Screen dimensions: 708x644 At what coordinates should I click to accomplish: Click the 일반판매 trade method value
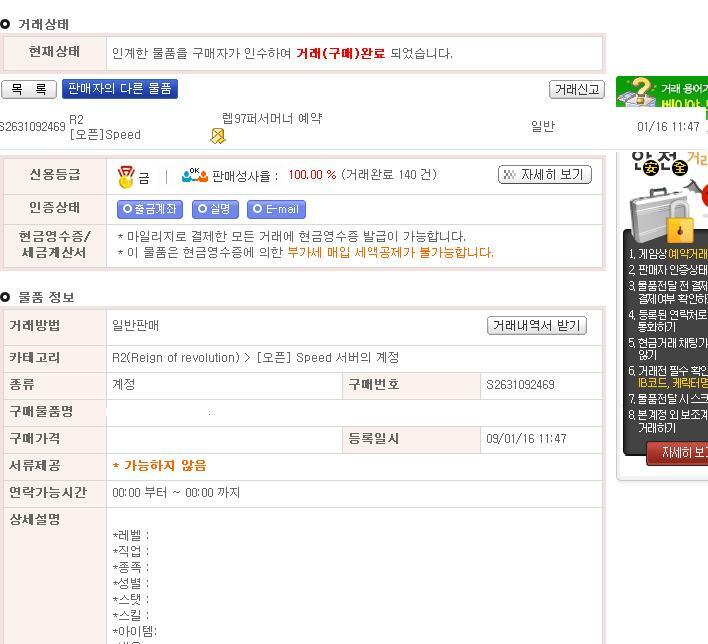pyautogui.click(x=135, y=325)
